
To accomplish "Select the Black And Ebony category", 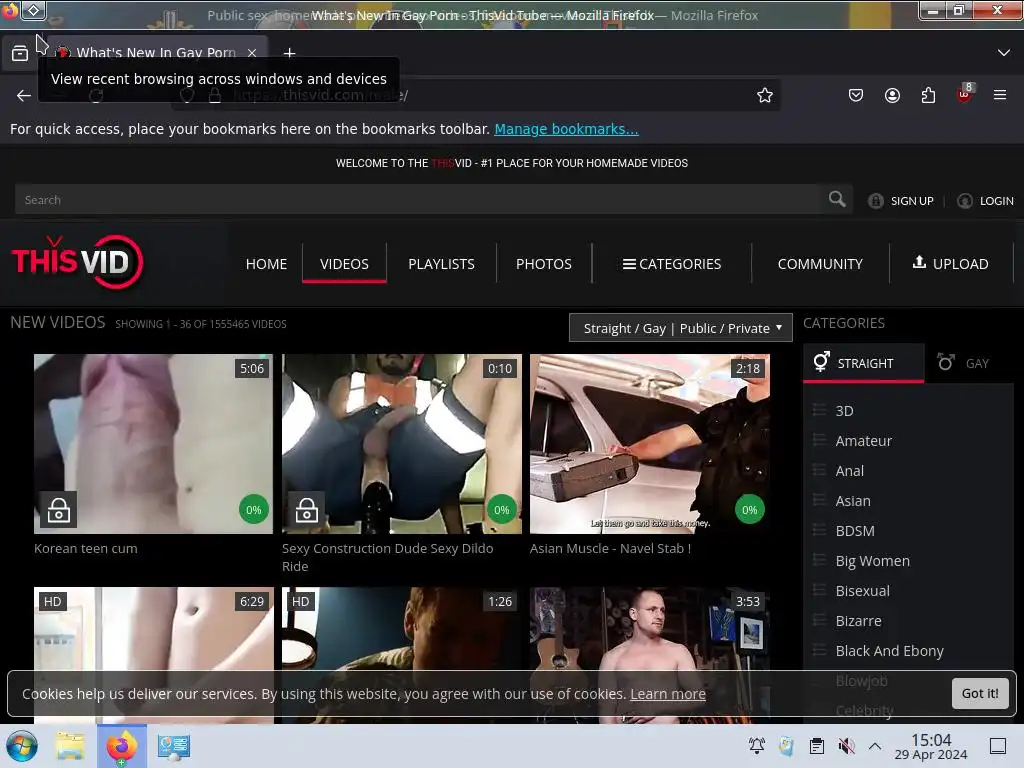I will pos(889,651).
